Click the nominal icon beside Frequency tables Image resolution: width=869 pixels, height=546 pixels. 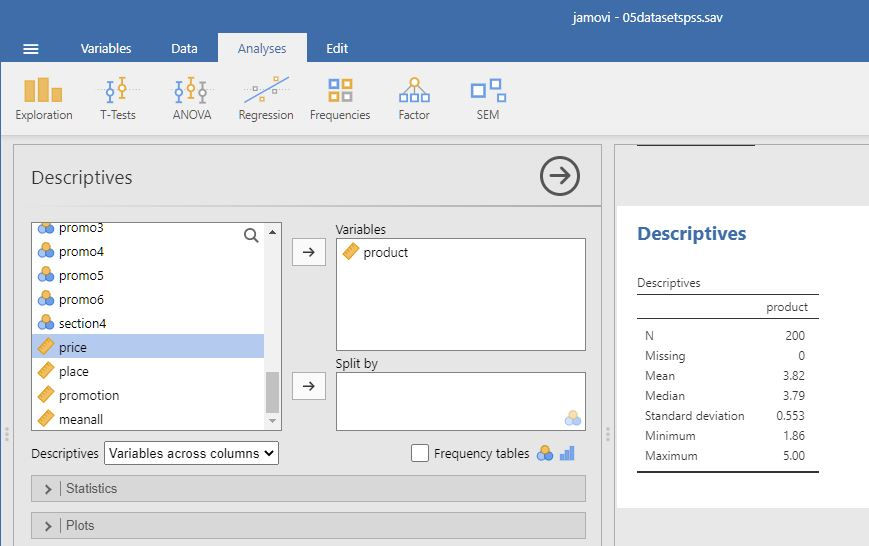point(545,453)
